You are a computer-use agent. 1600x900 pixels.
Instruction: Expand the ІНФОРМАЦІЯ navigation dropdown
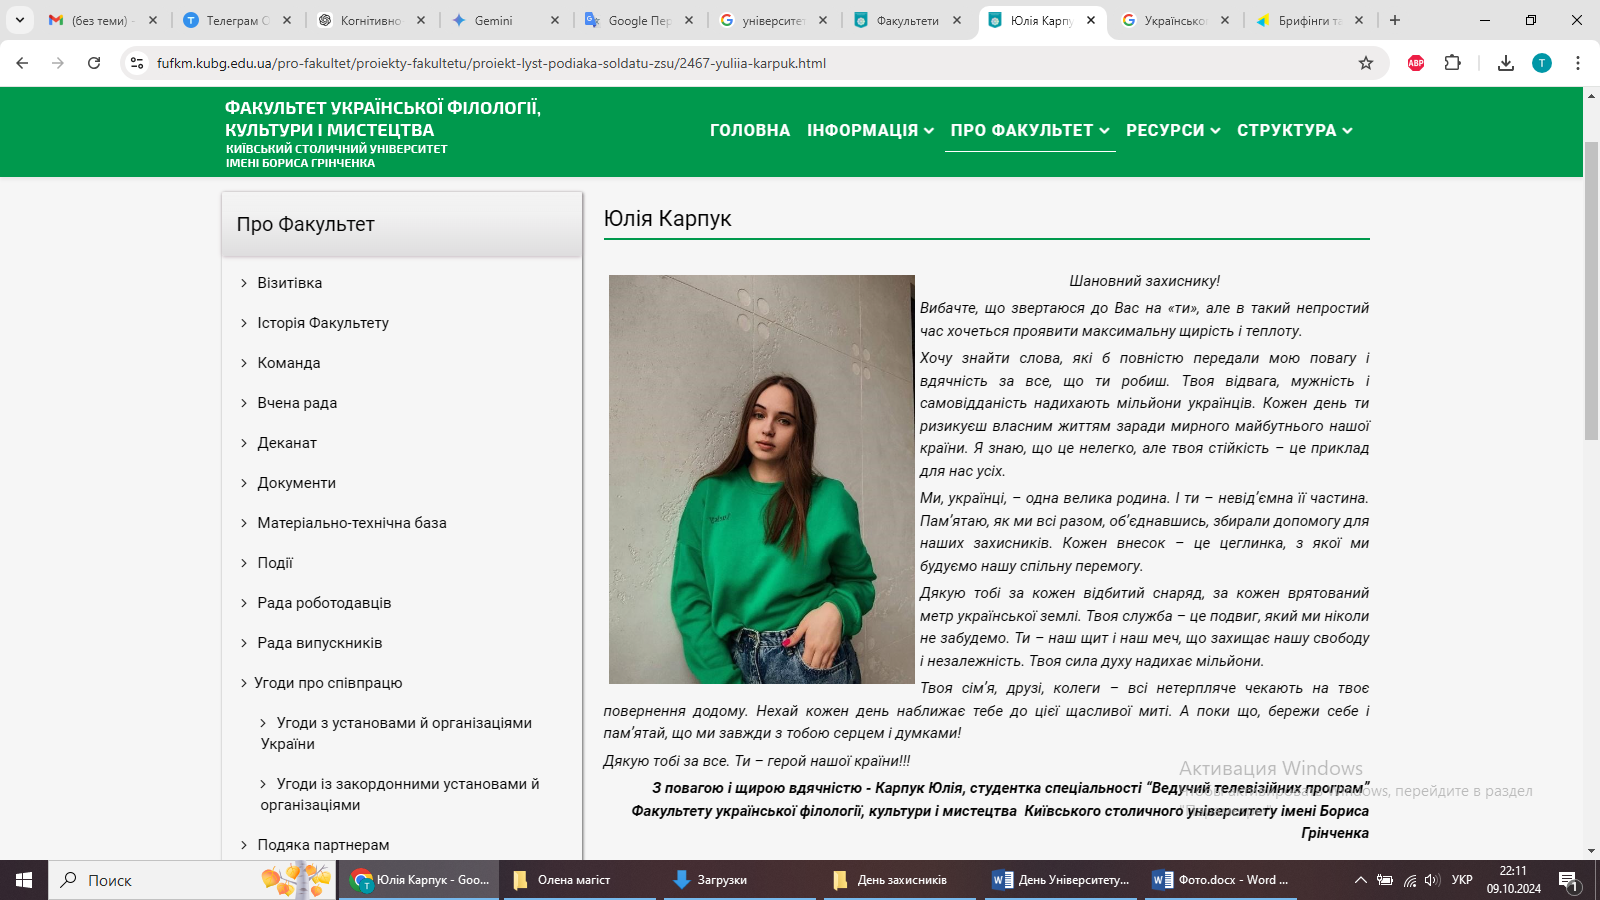870,130
